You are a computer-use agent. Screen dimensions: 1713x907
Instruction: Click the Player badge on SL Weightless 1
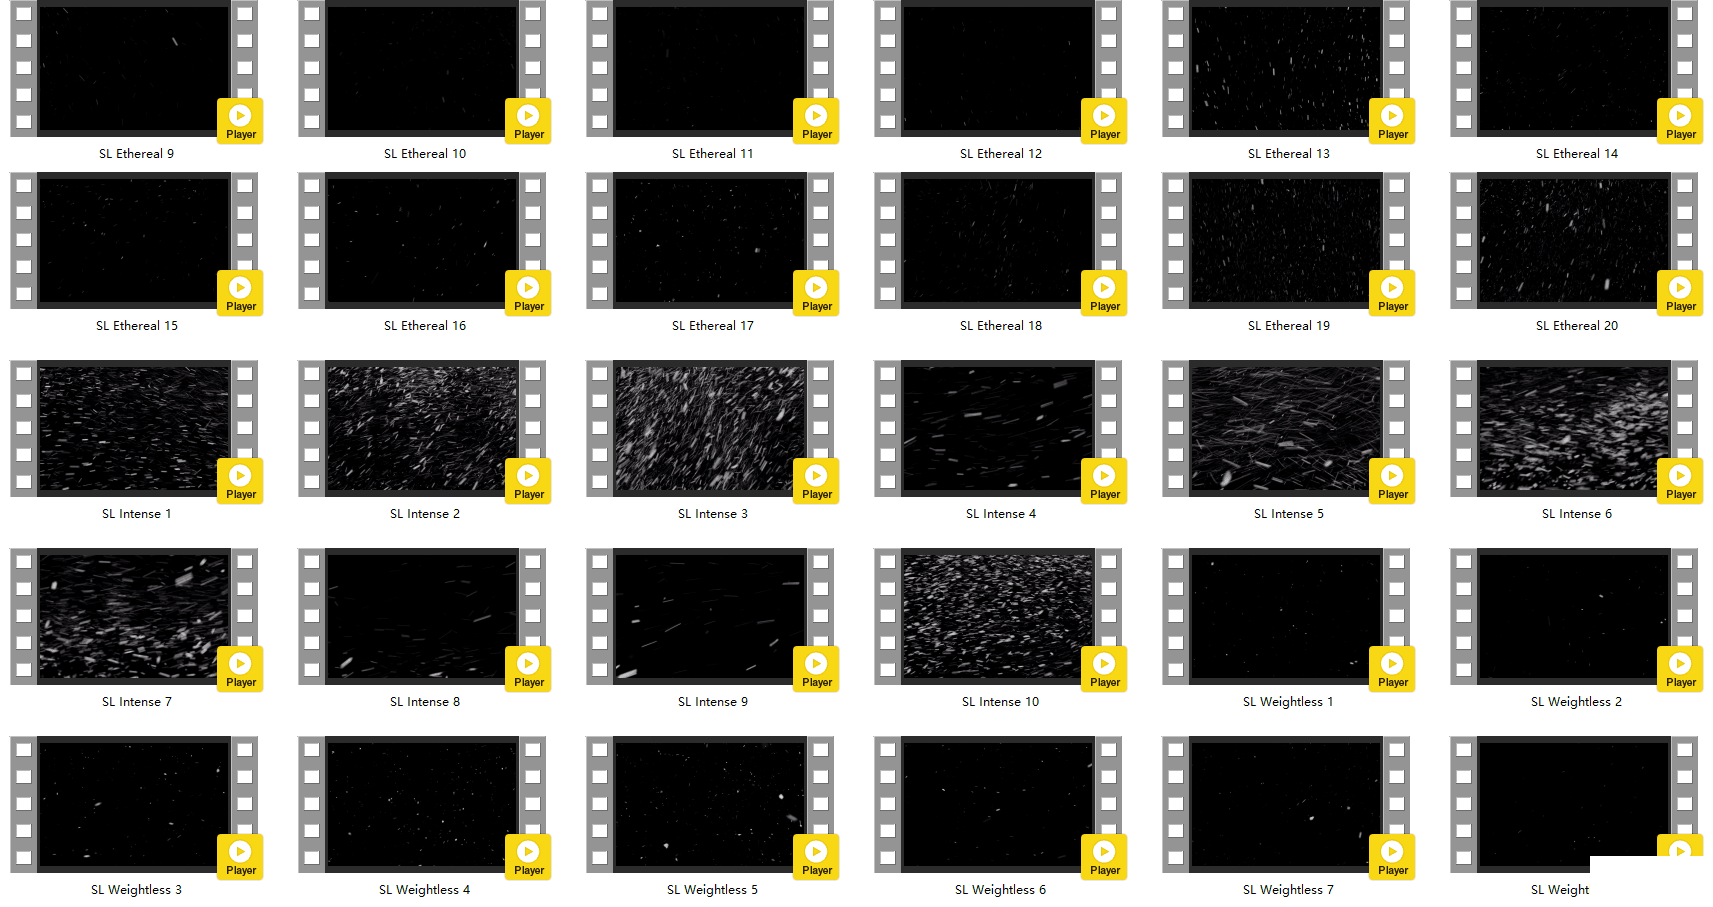point(1392,669)
